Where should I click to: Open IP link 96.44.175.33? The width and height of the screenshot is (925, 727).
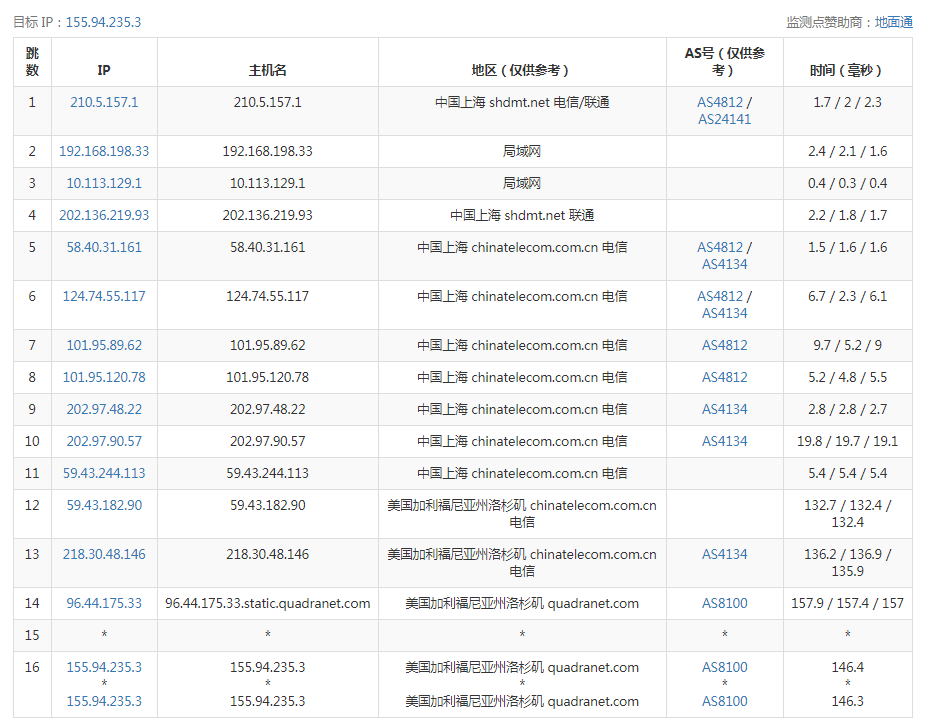click(x=104, y=602)
